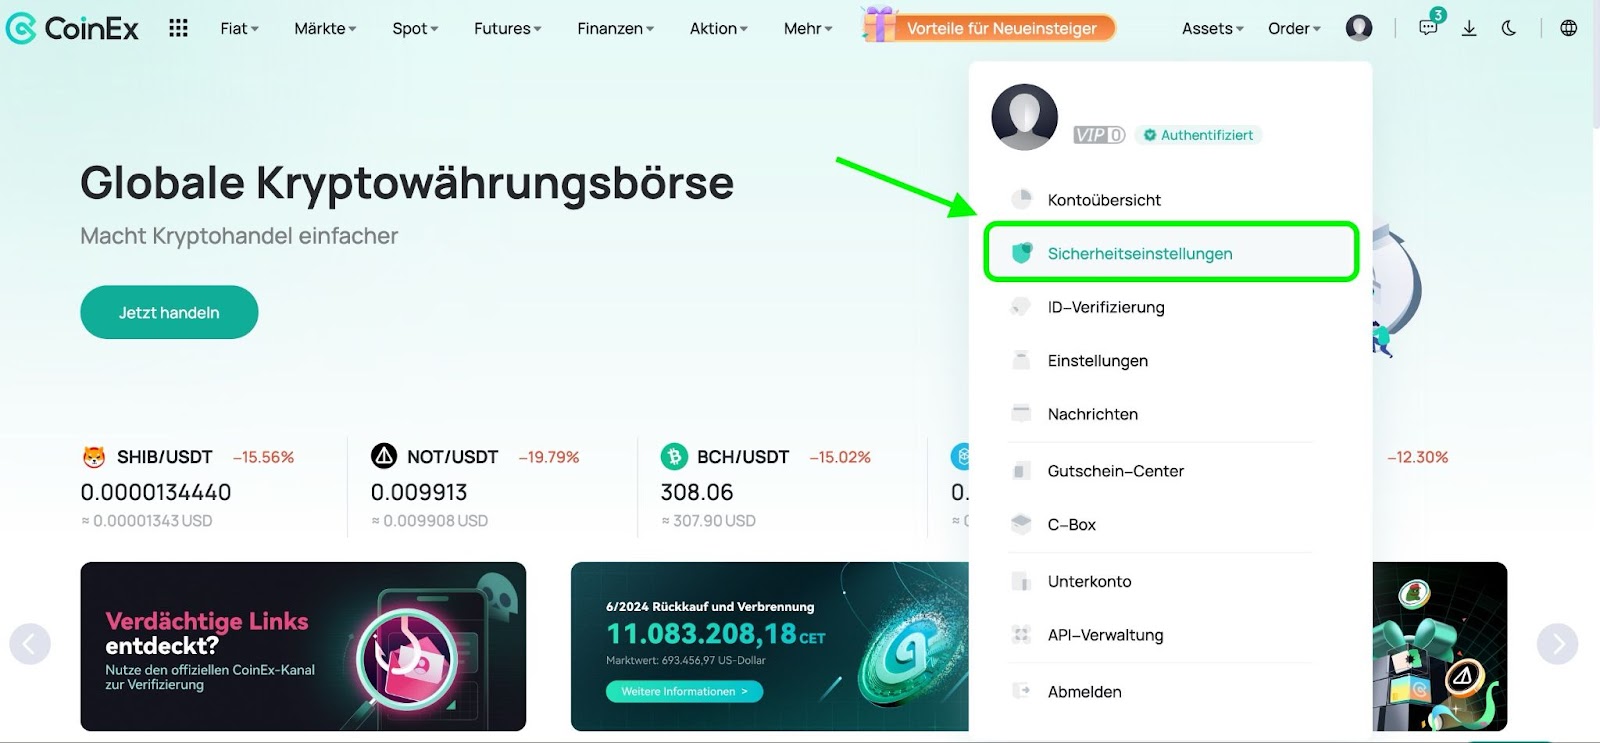Image resolution: width=1600 pixels, height=743 pixels.
Task: Open the Verdächtige Links banner
Action: pos(303,646)
